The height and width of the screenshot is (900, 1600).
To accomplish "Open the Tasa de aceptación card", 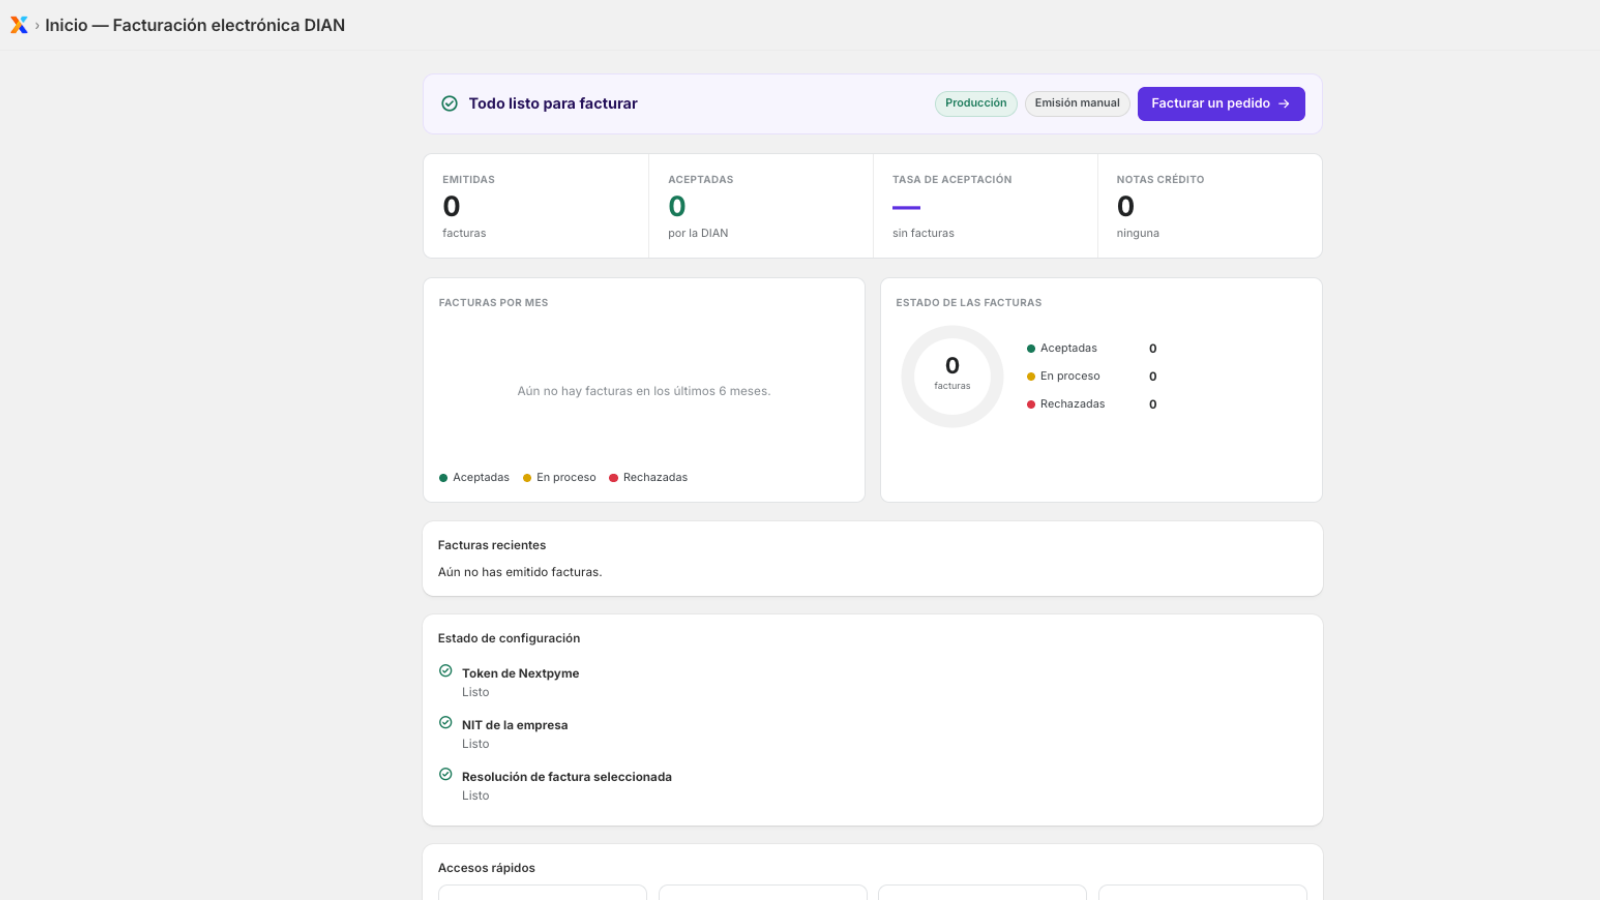I will coord(985,206).
